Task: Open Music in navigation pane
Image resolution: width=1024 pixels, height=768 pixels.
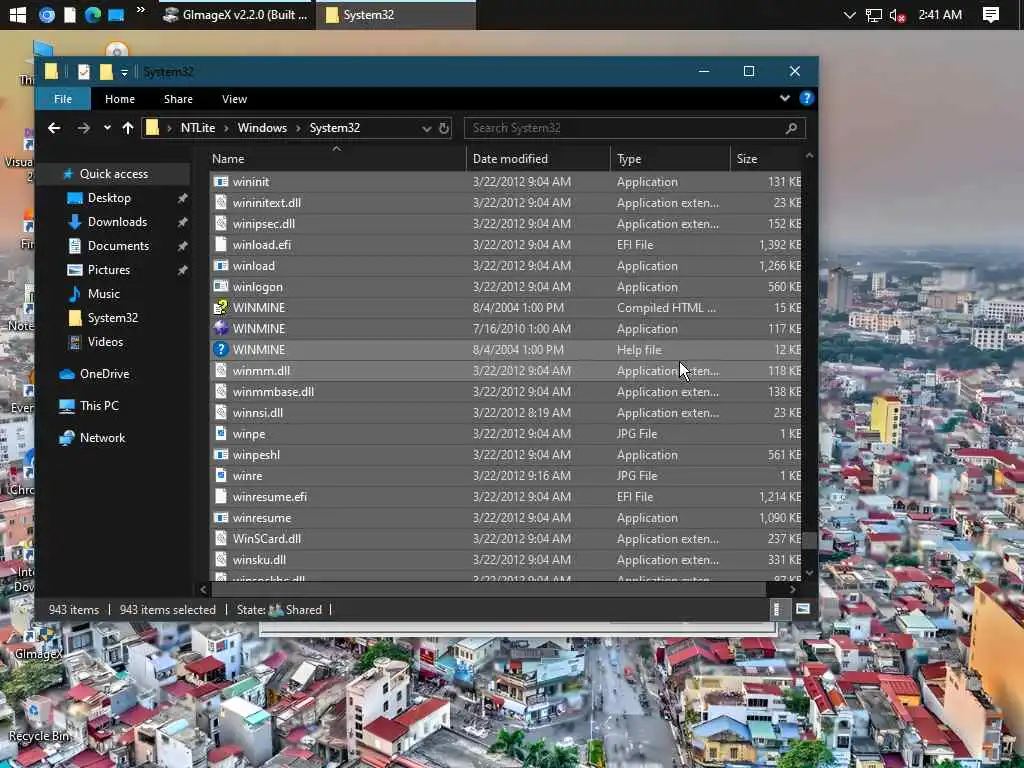Action: click(x=103, y=294)
